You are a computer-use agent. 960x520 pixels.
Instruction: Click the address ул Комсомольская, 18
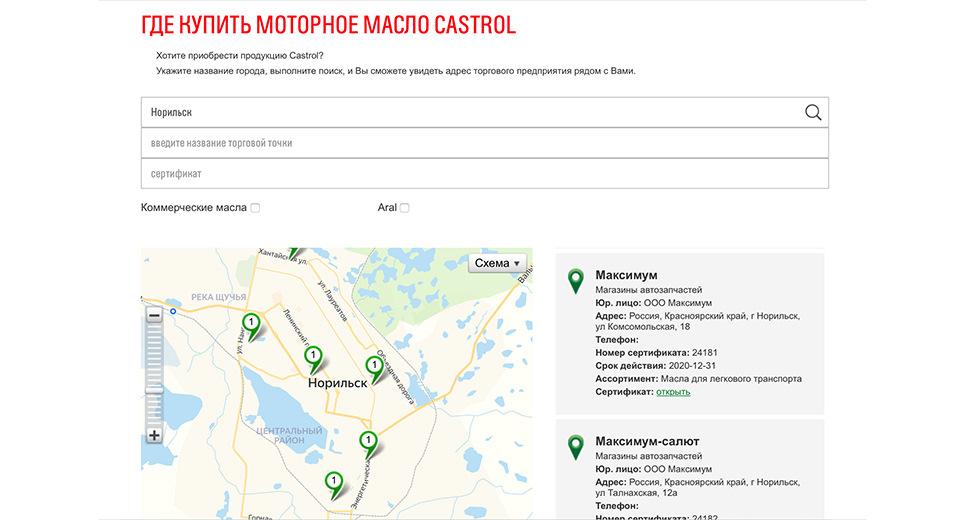click(x=643, y=326)
